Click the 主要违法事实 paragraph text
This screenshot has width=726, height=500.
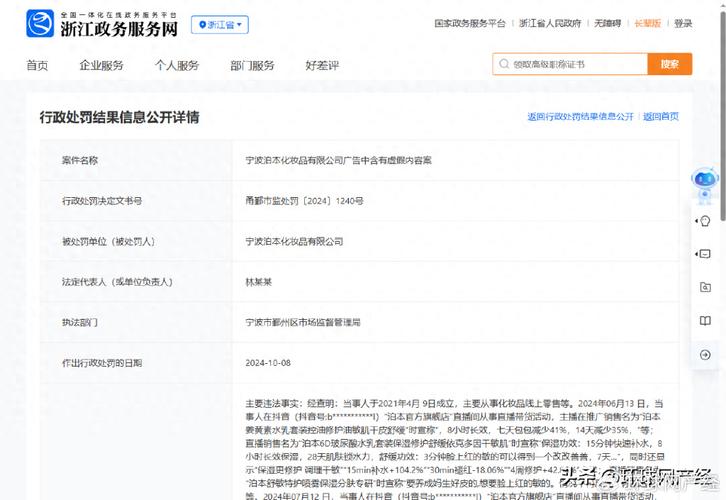(x=454, y=449)
